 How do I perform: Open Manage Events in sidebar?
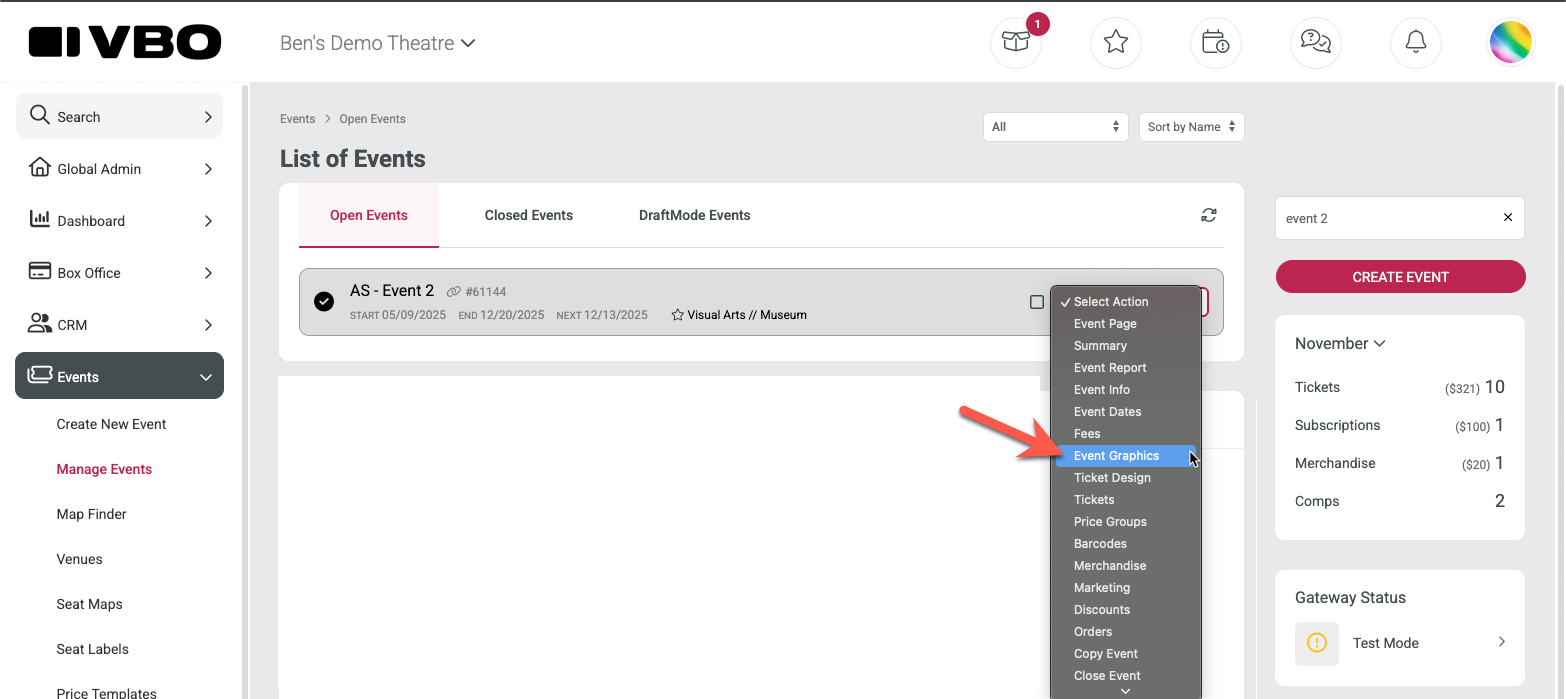[104, 469]
